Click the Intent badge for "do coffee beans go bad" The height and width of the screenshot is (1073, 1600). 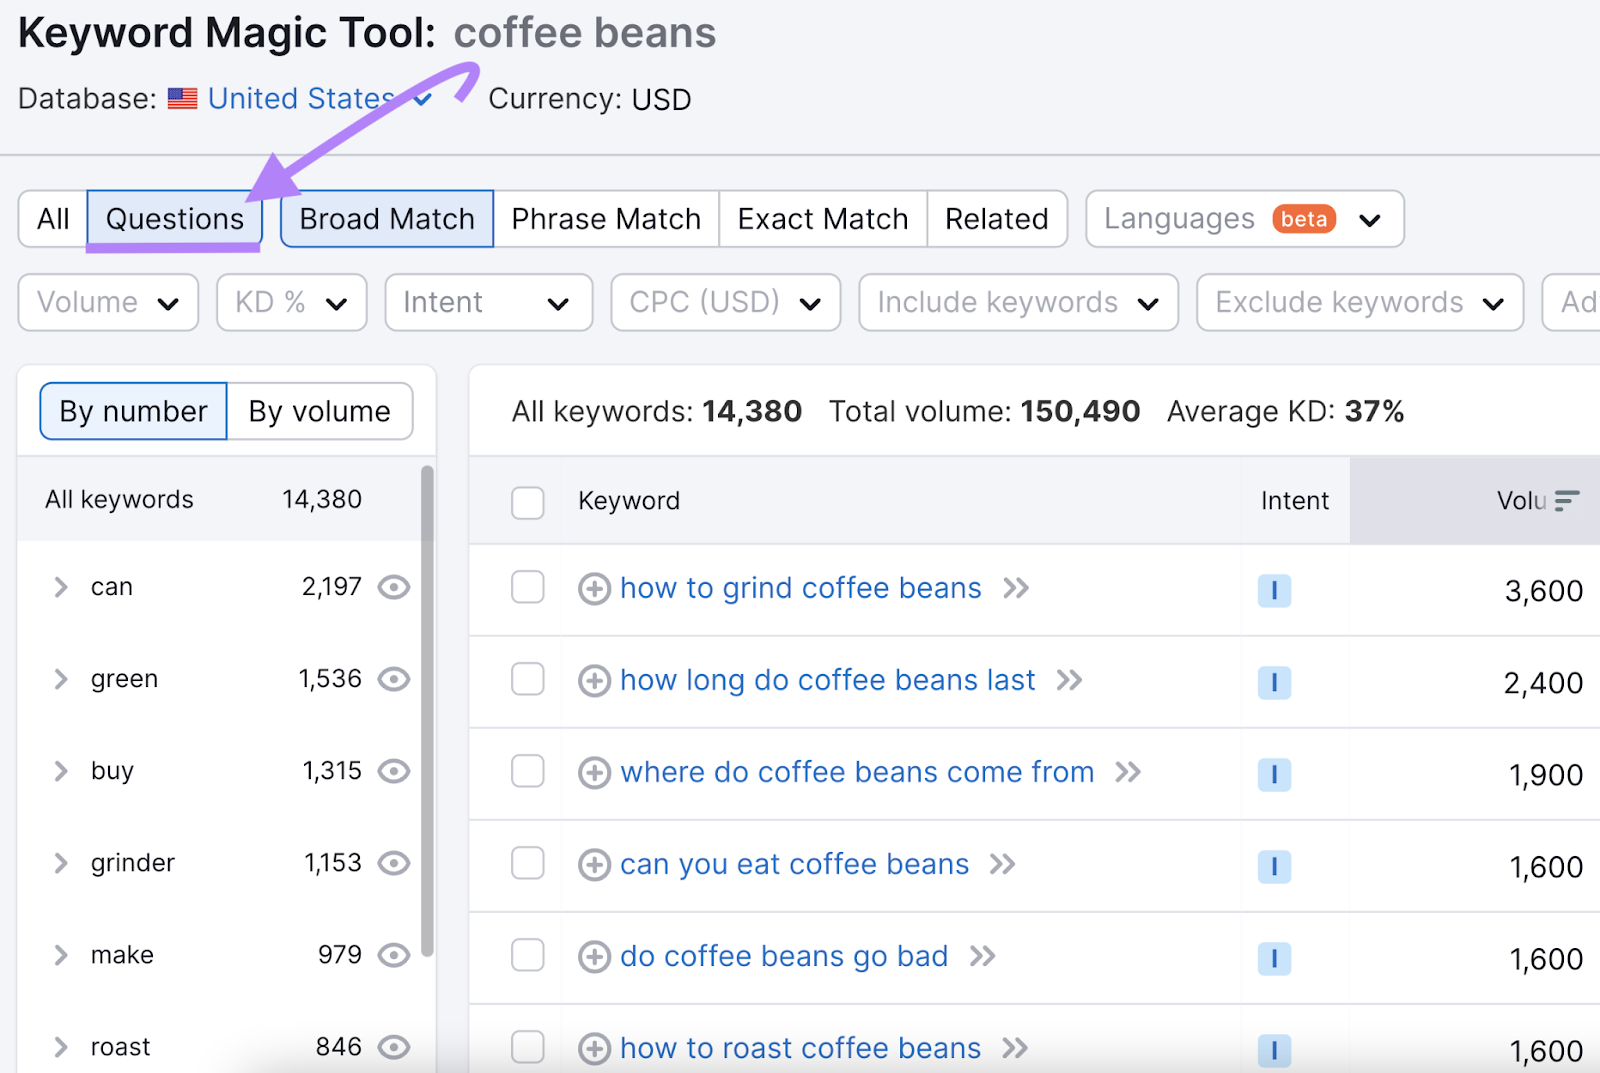click(x=1274, y=958)
